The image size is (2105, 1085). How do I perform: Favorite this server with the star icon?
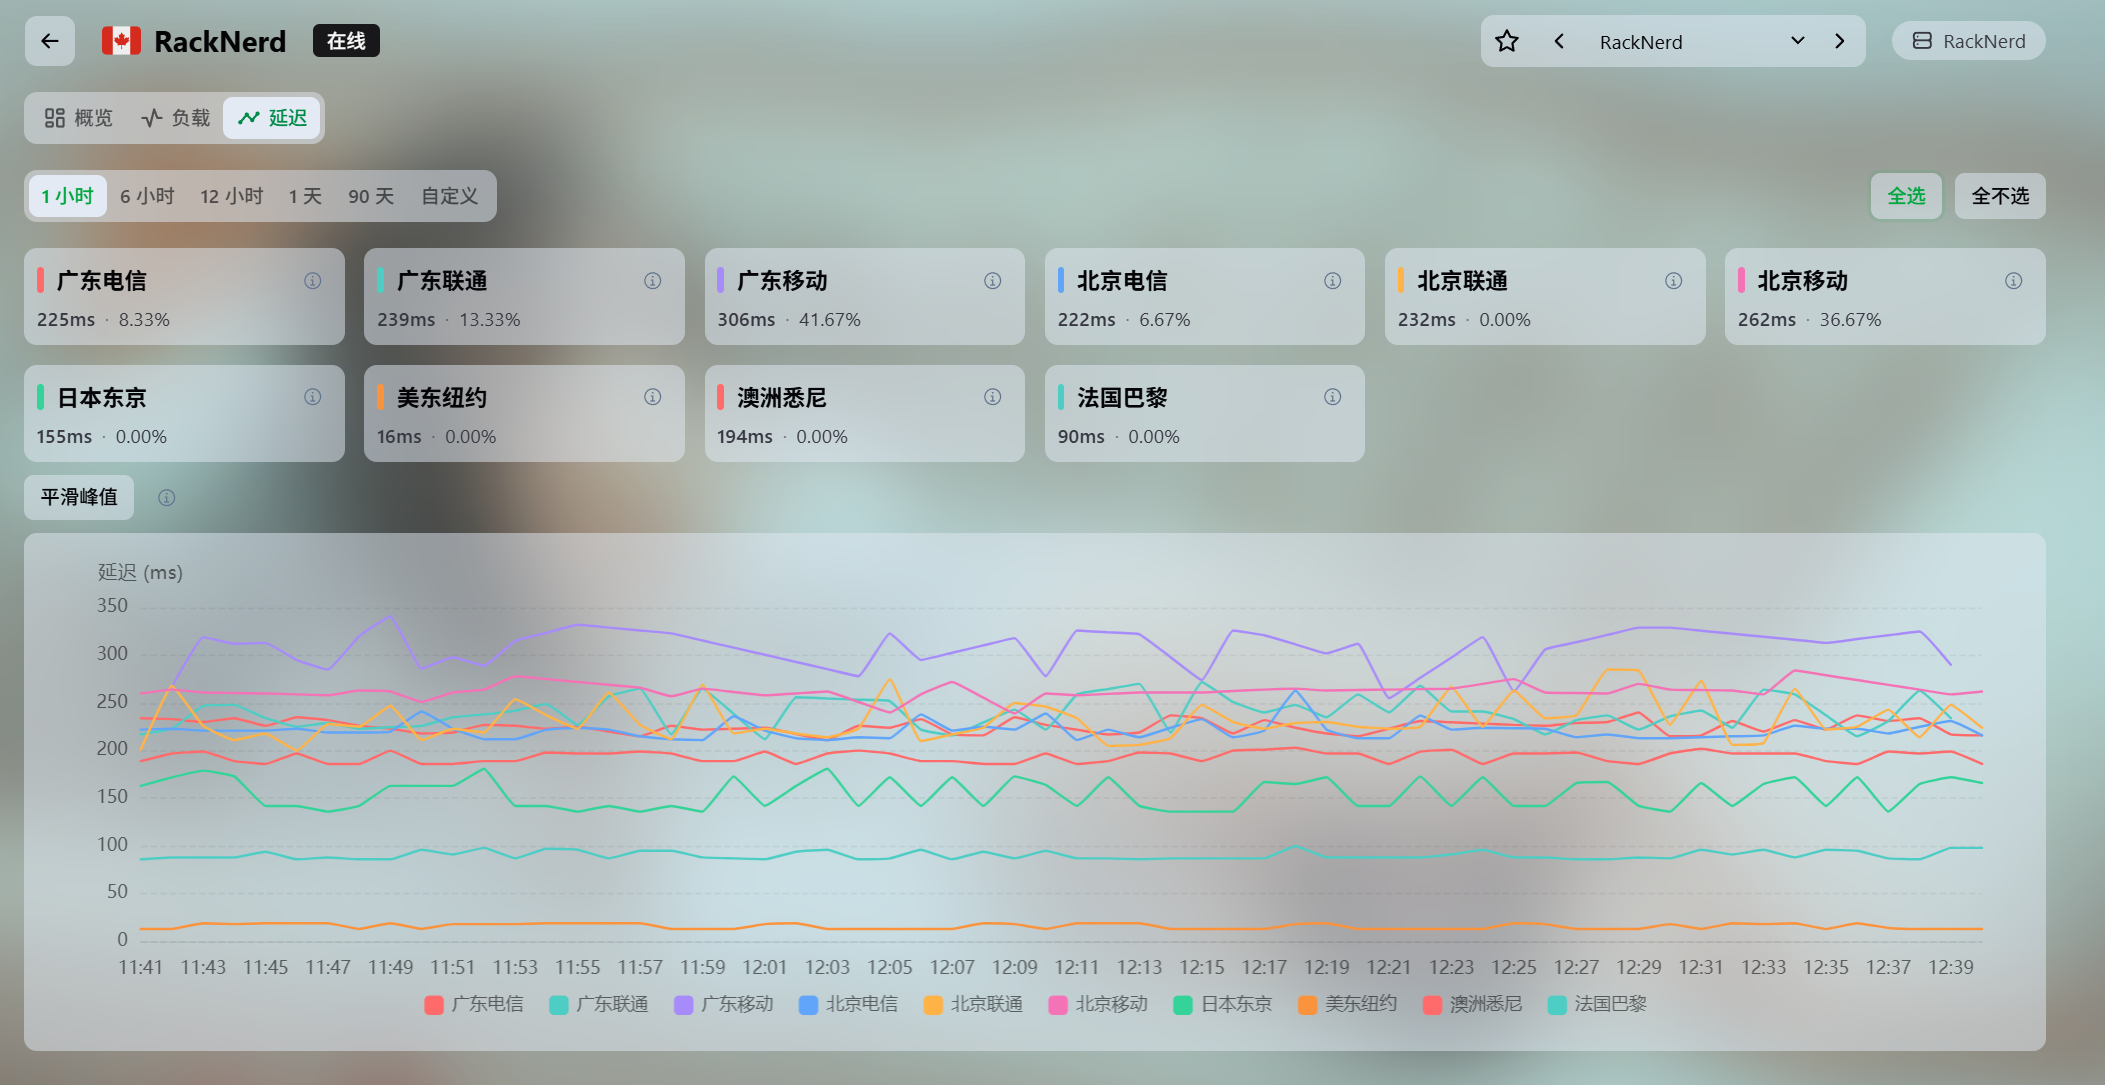click(x=1507, y=41)
